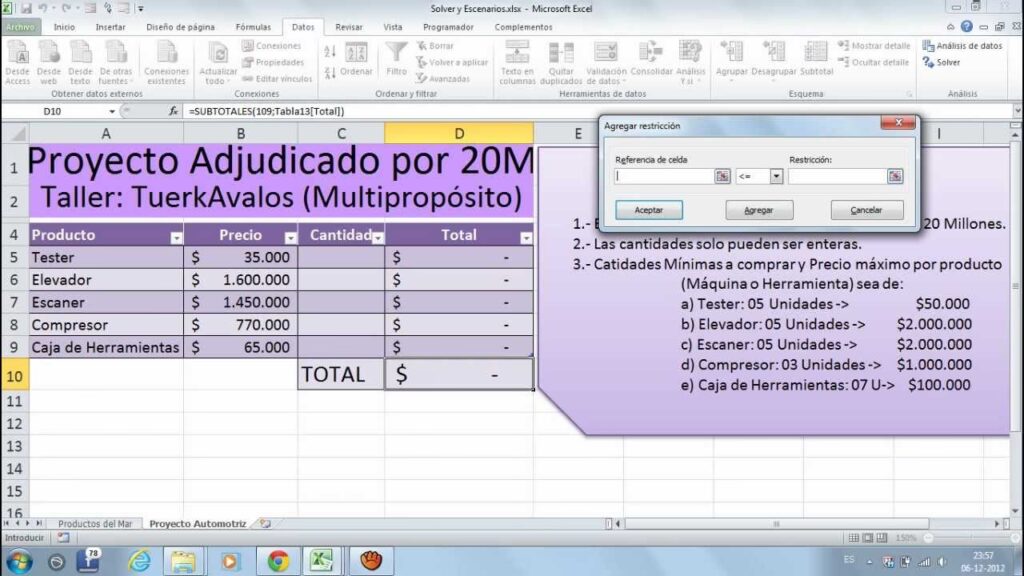Switch to the Fórmulas ribbon tab

click(252, 27)
